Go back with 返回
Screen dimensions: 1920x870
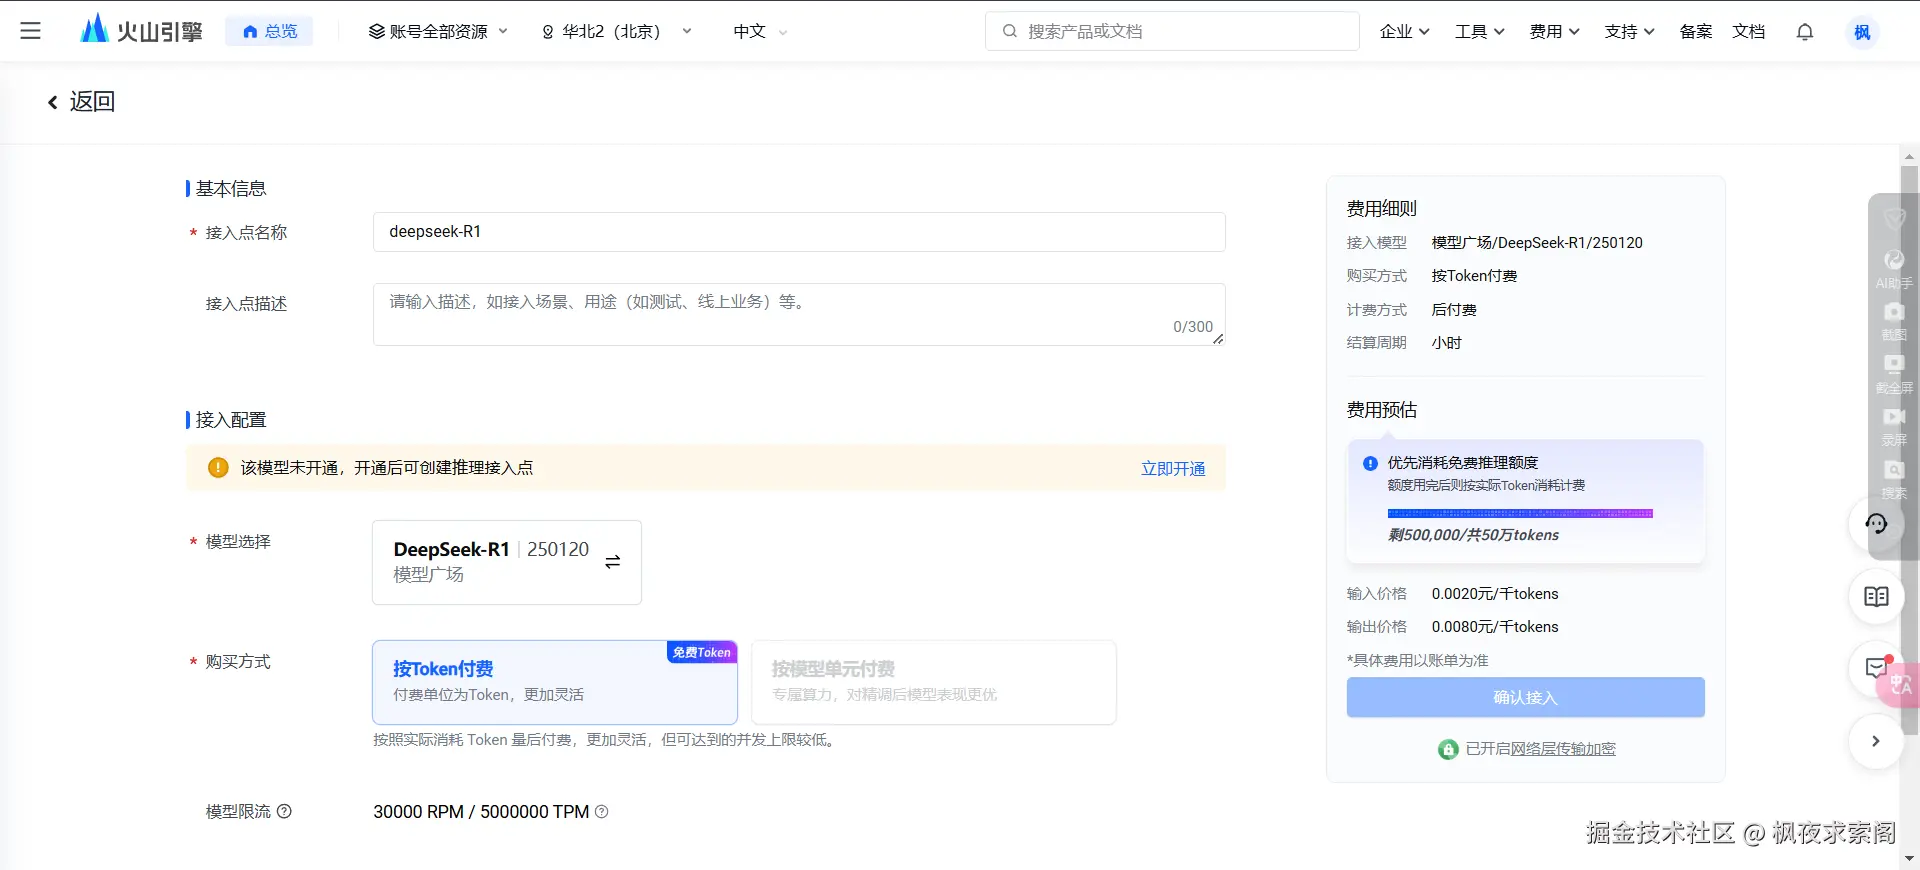(x=81, y=101)
